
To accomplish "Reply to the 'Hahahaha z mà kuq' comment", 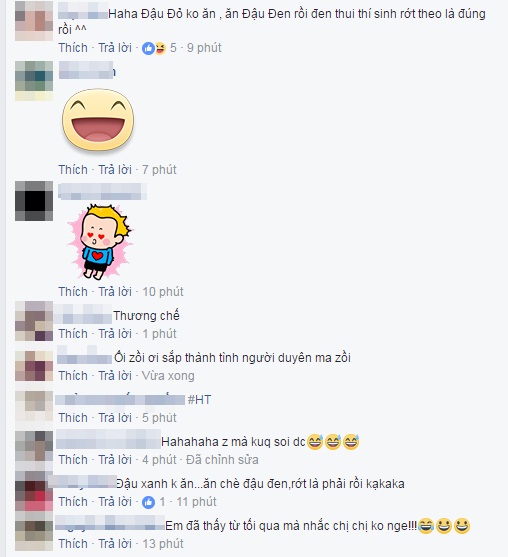I will tap(115, 459).
